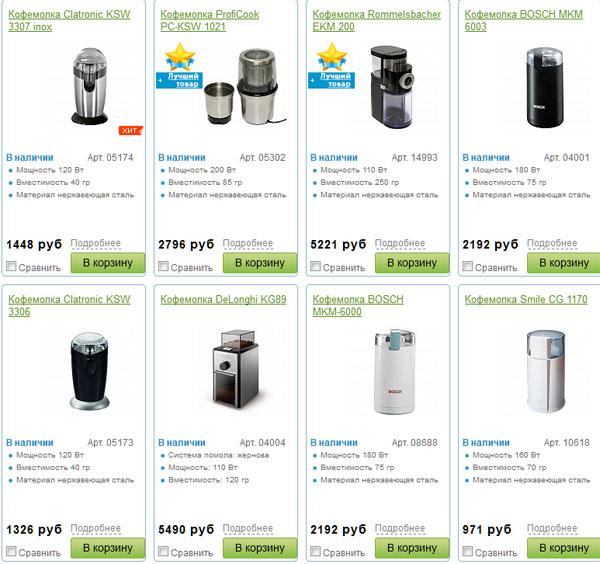Open the Clatronic KSW 3307 inox product image
This screenshot has width=600, height=564.
tap(90, 86)
